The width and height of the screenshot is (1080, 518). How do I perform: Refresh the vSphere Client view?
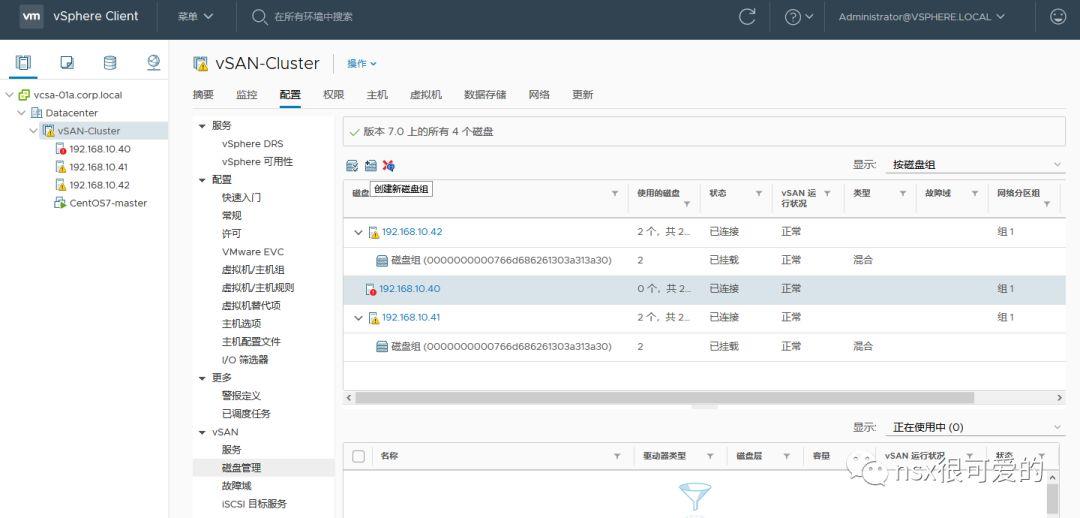point(747,17)
